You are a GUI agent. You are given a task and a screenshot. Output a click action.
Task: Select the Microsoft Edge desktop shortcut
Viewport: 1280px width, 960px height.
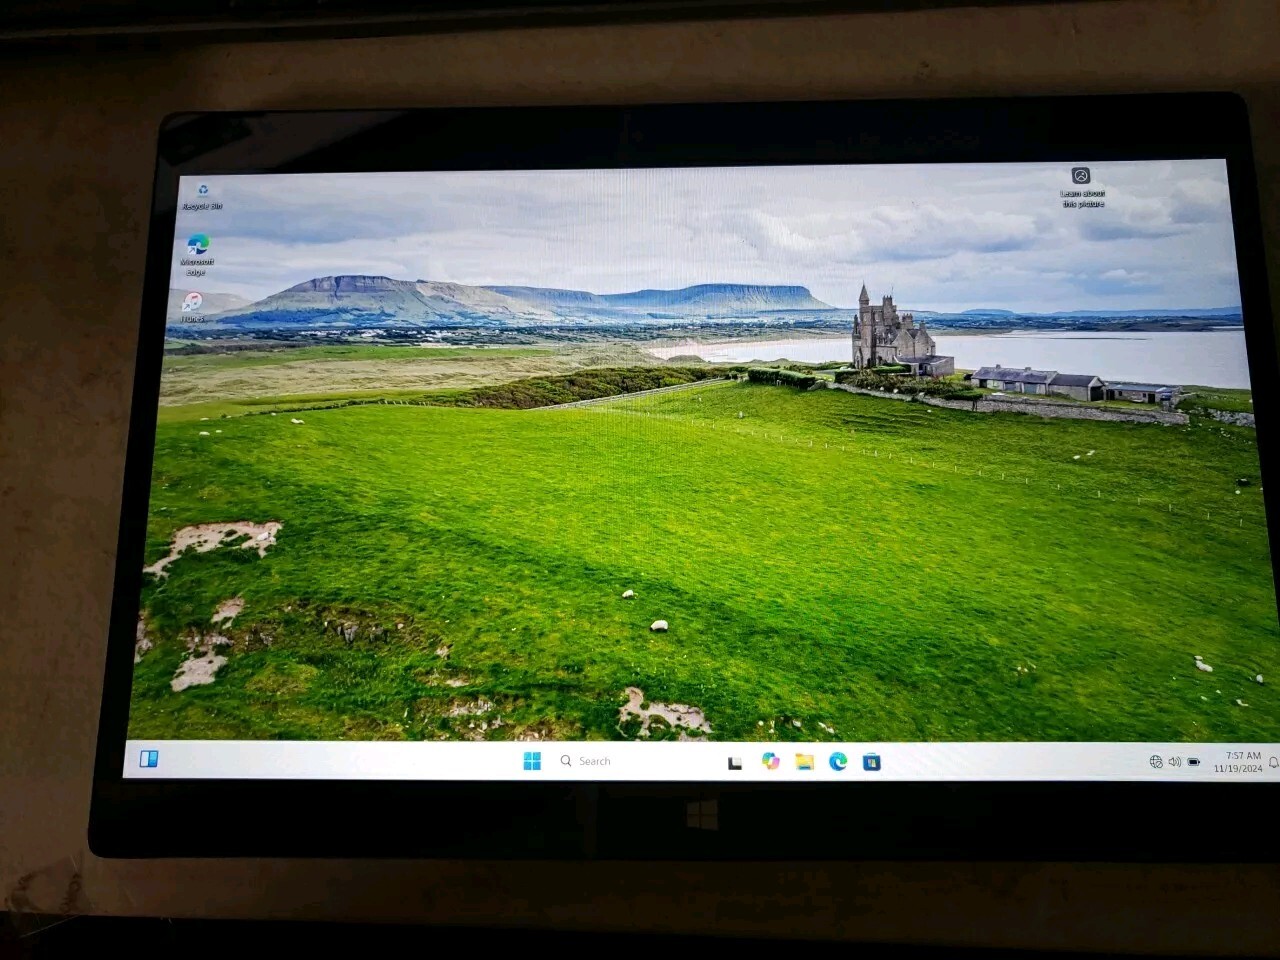tap(197, 254)
